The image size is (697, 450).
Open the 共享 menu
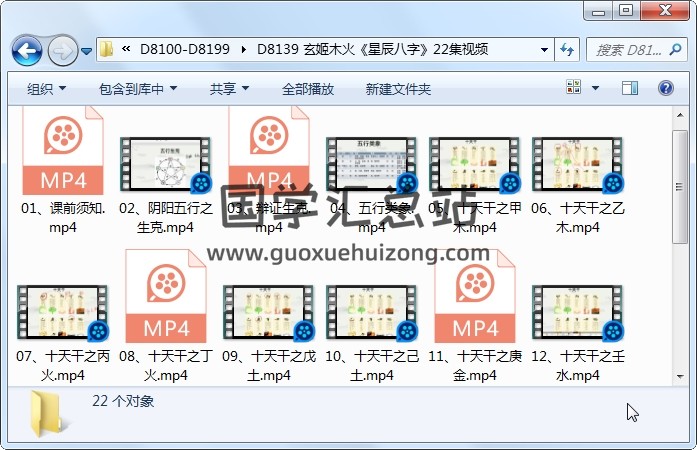coord(229,89)
